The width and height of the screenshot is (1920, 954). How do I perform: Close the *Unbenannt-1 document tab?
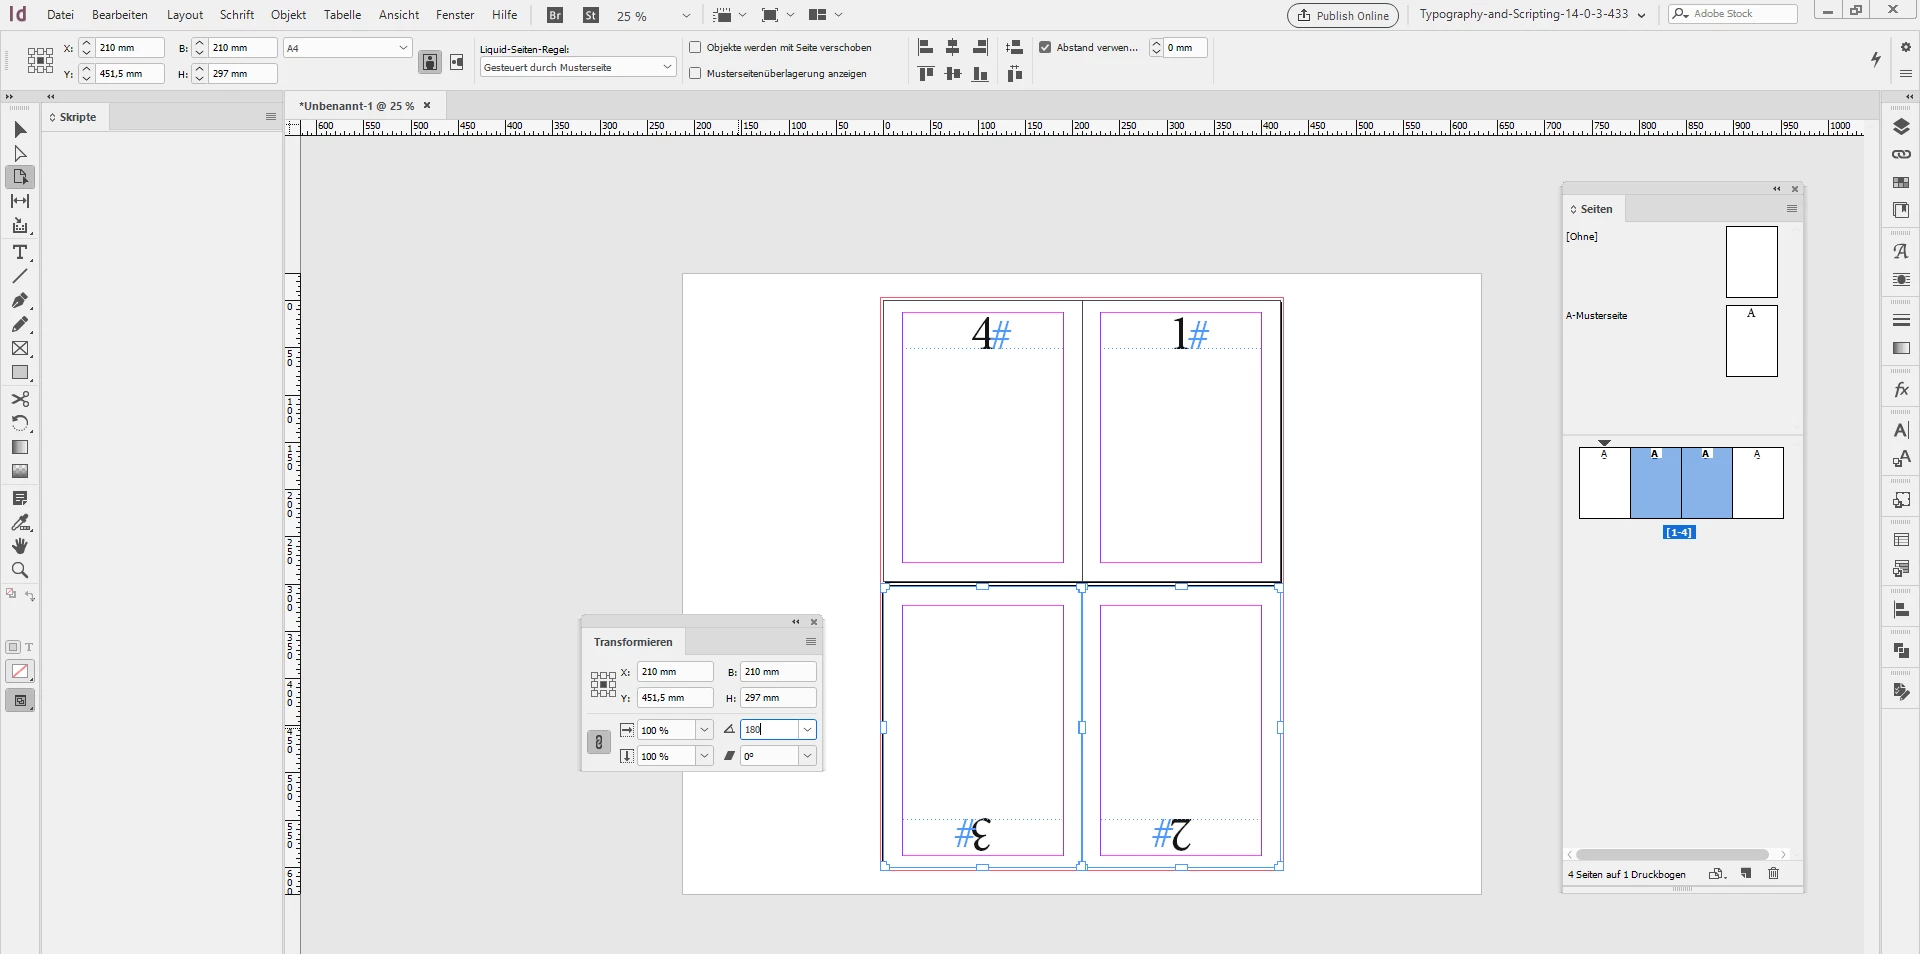[427, 105]
